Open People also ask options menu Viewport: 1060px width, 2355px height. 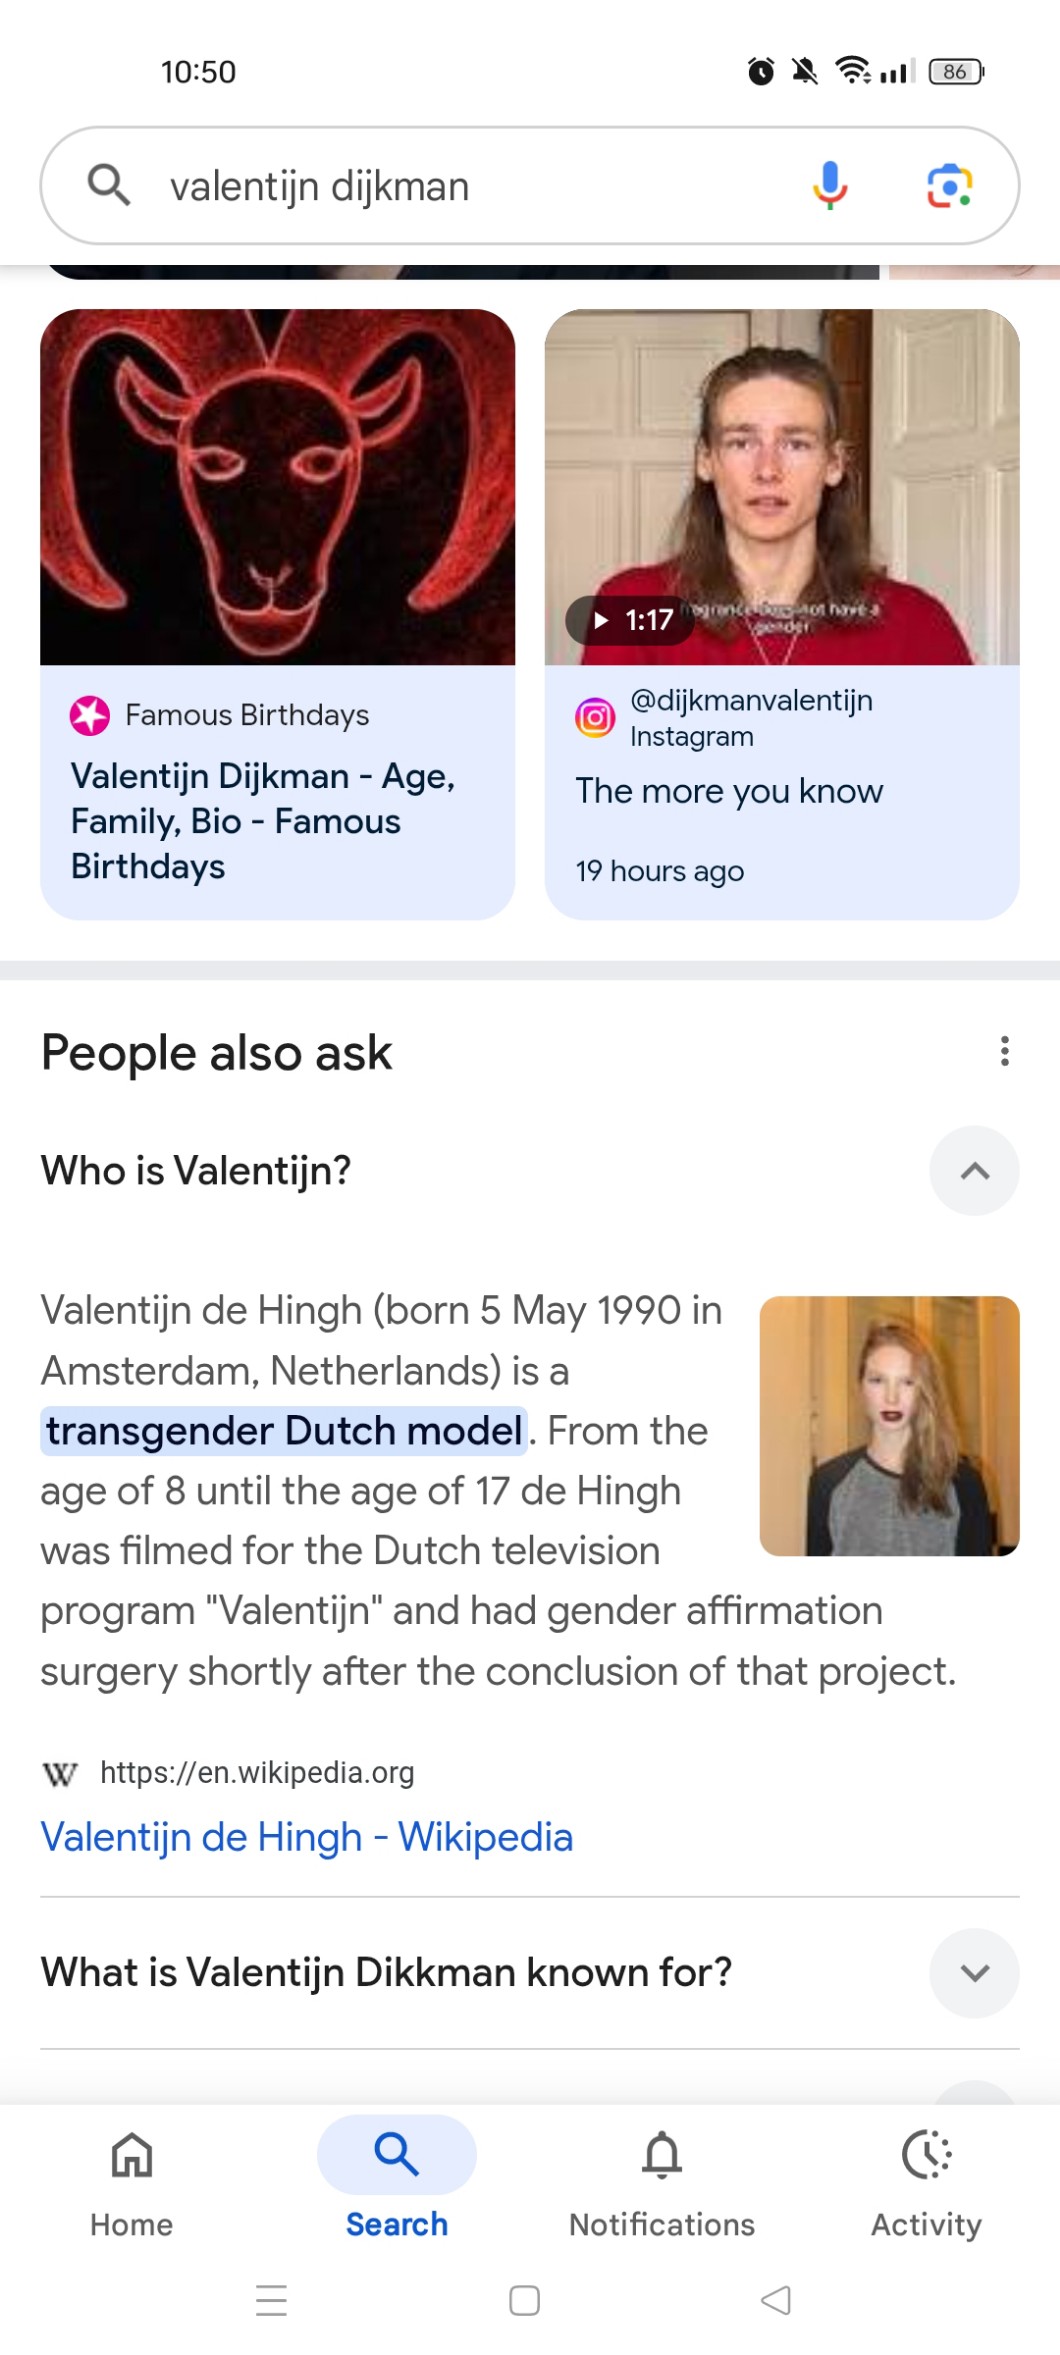click(1004, 1051)
